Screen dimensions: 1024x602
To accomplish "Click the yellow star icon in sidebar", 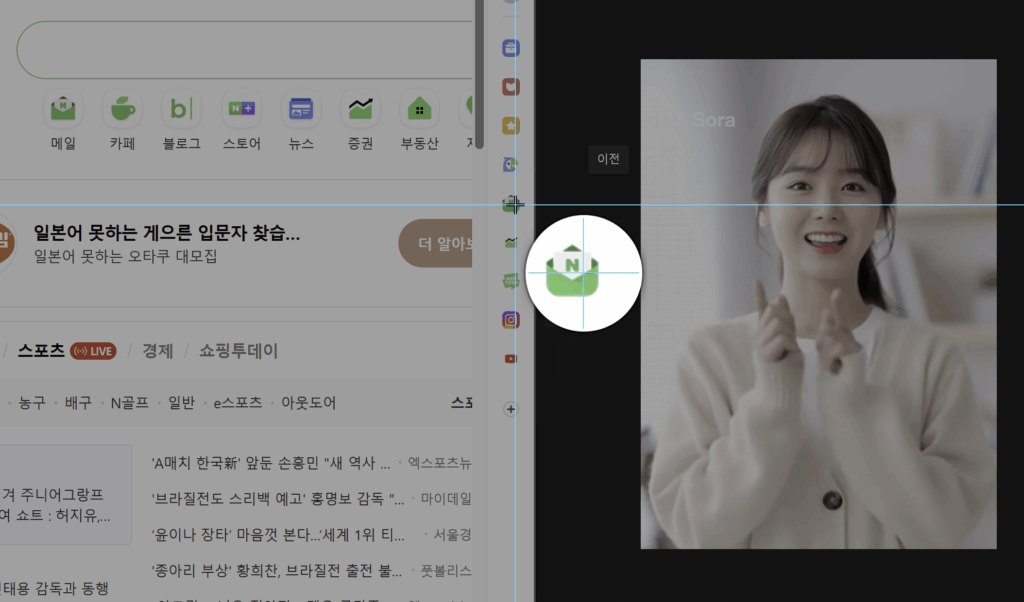I will (511, 126).
